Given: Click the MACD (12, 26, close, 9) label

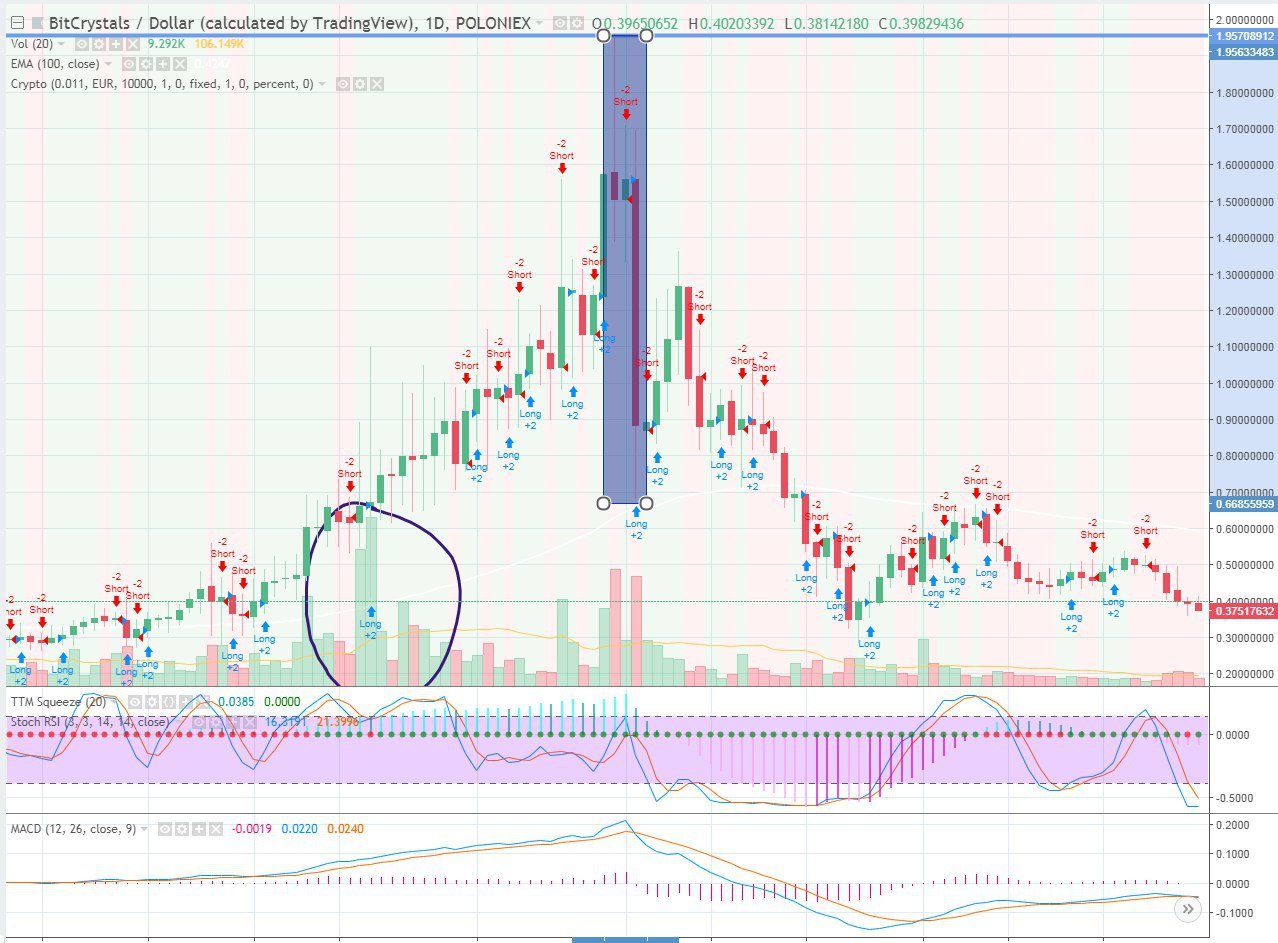Looking at the screenshot, I should point(74,829).
